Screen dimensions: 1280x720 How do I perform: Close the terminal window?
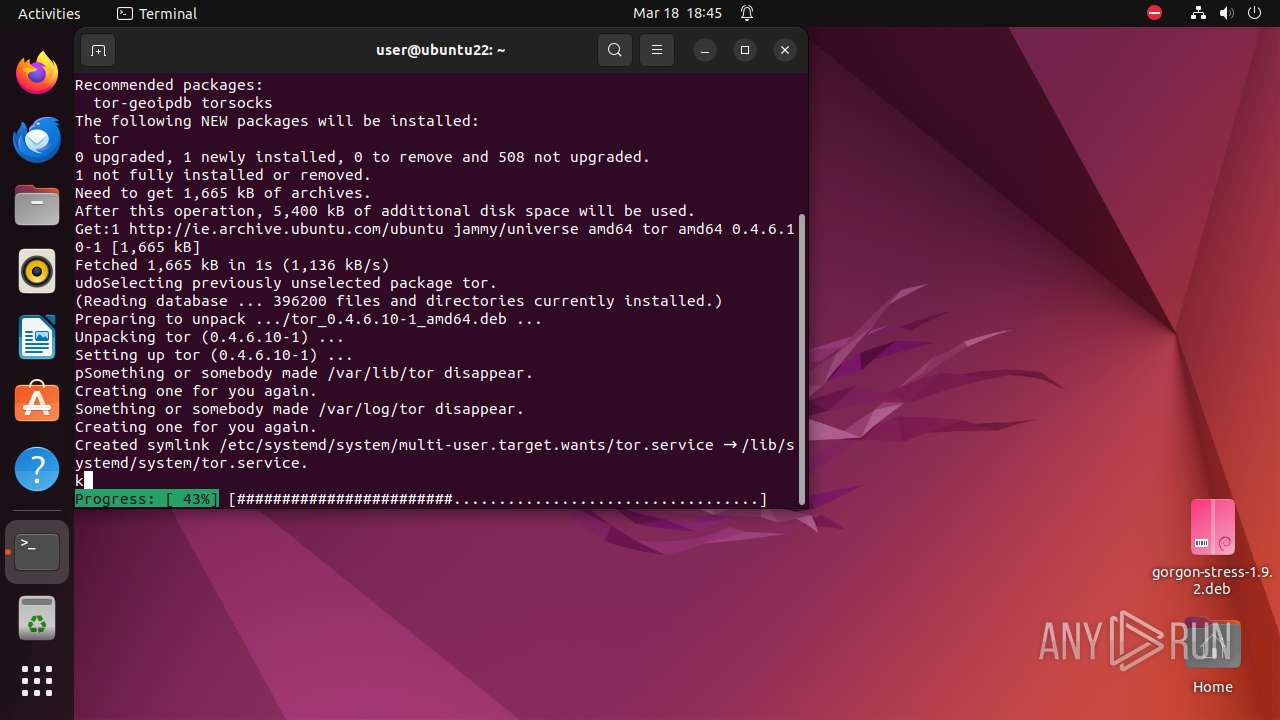(785, 50)
